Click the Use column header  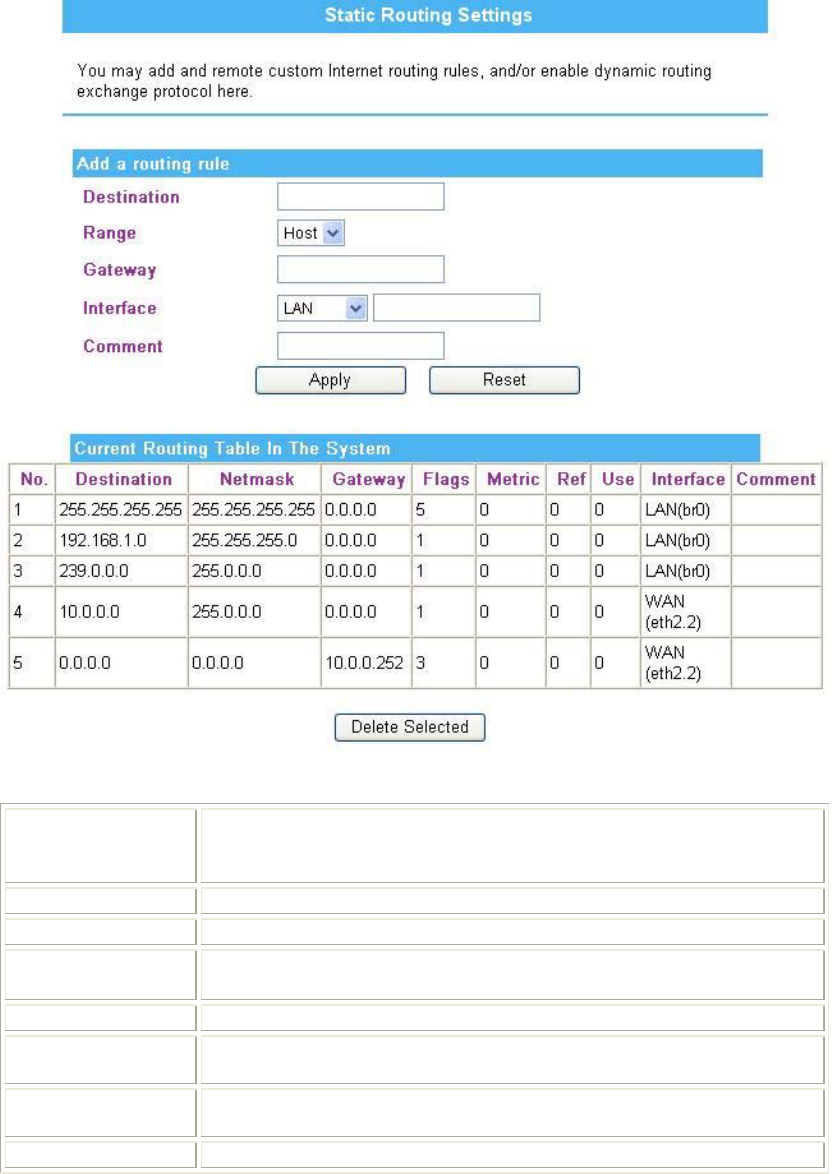[x=616, y=479]
